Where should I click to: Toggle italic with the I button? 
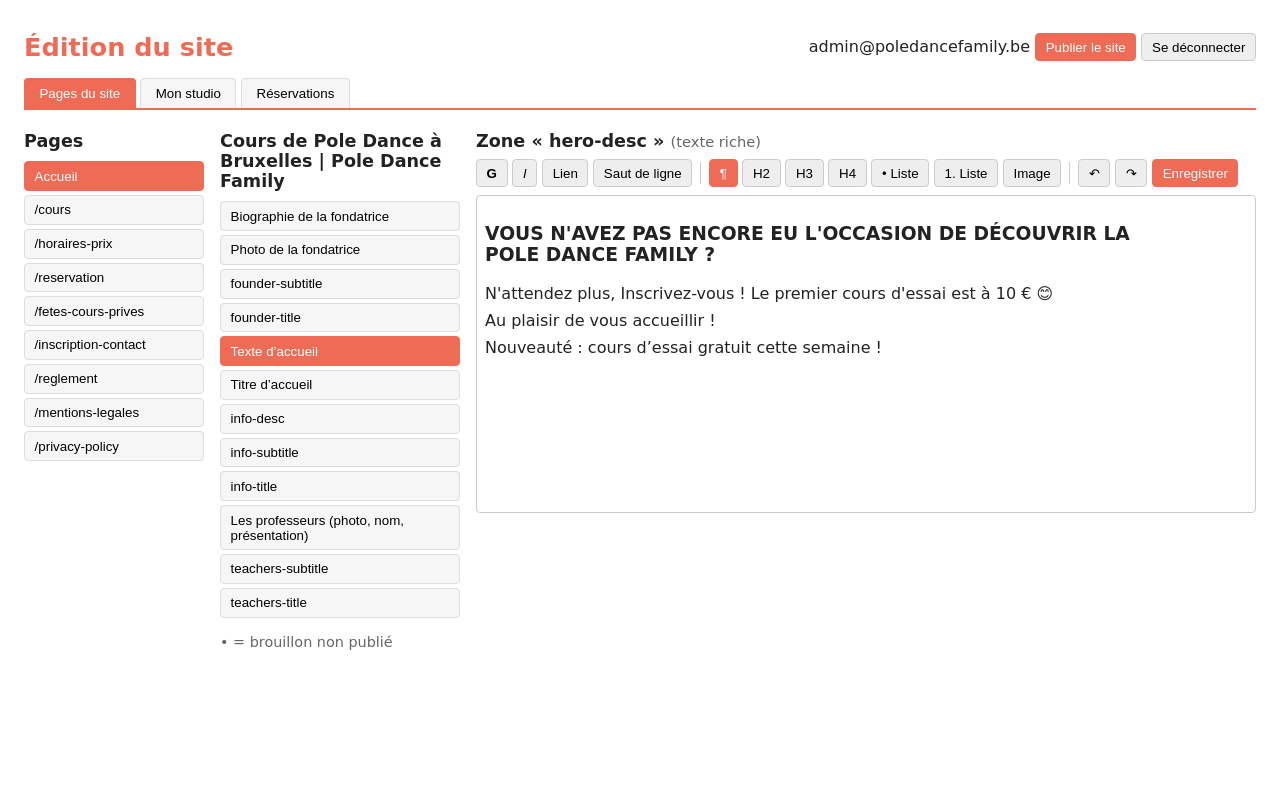click(x=524, y=173)
